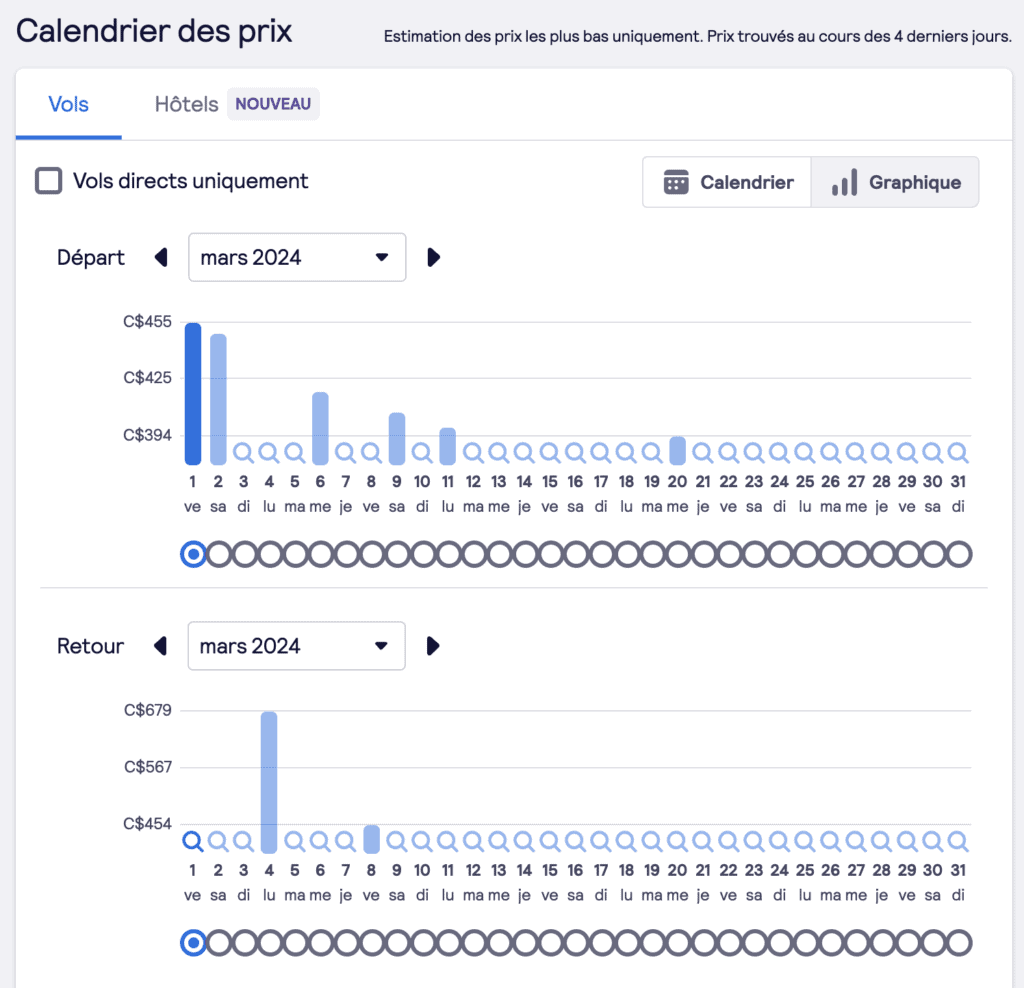
Task: Click the search icon on departure date 15
Action: (549, 452)
